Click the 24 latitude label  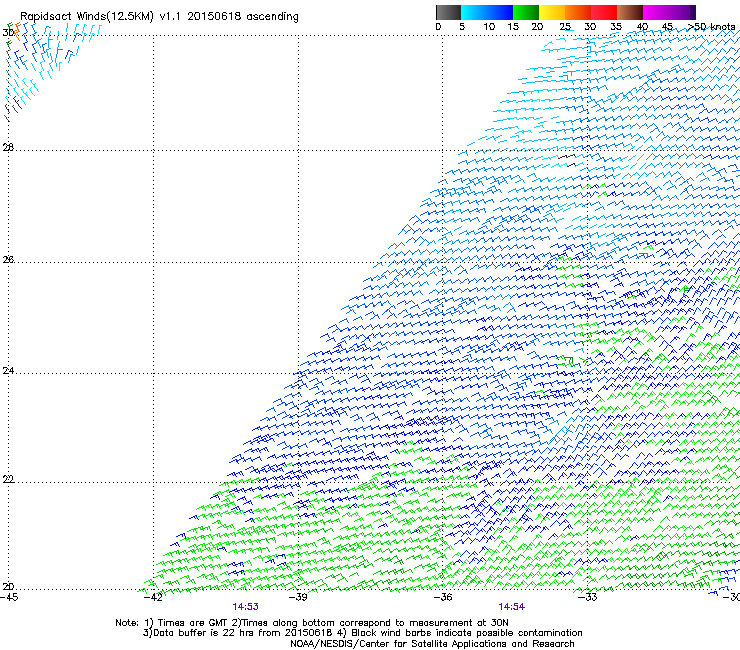[x=8, y=371]
